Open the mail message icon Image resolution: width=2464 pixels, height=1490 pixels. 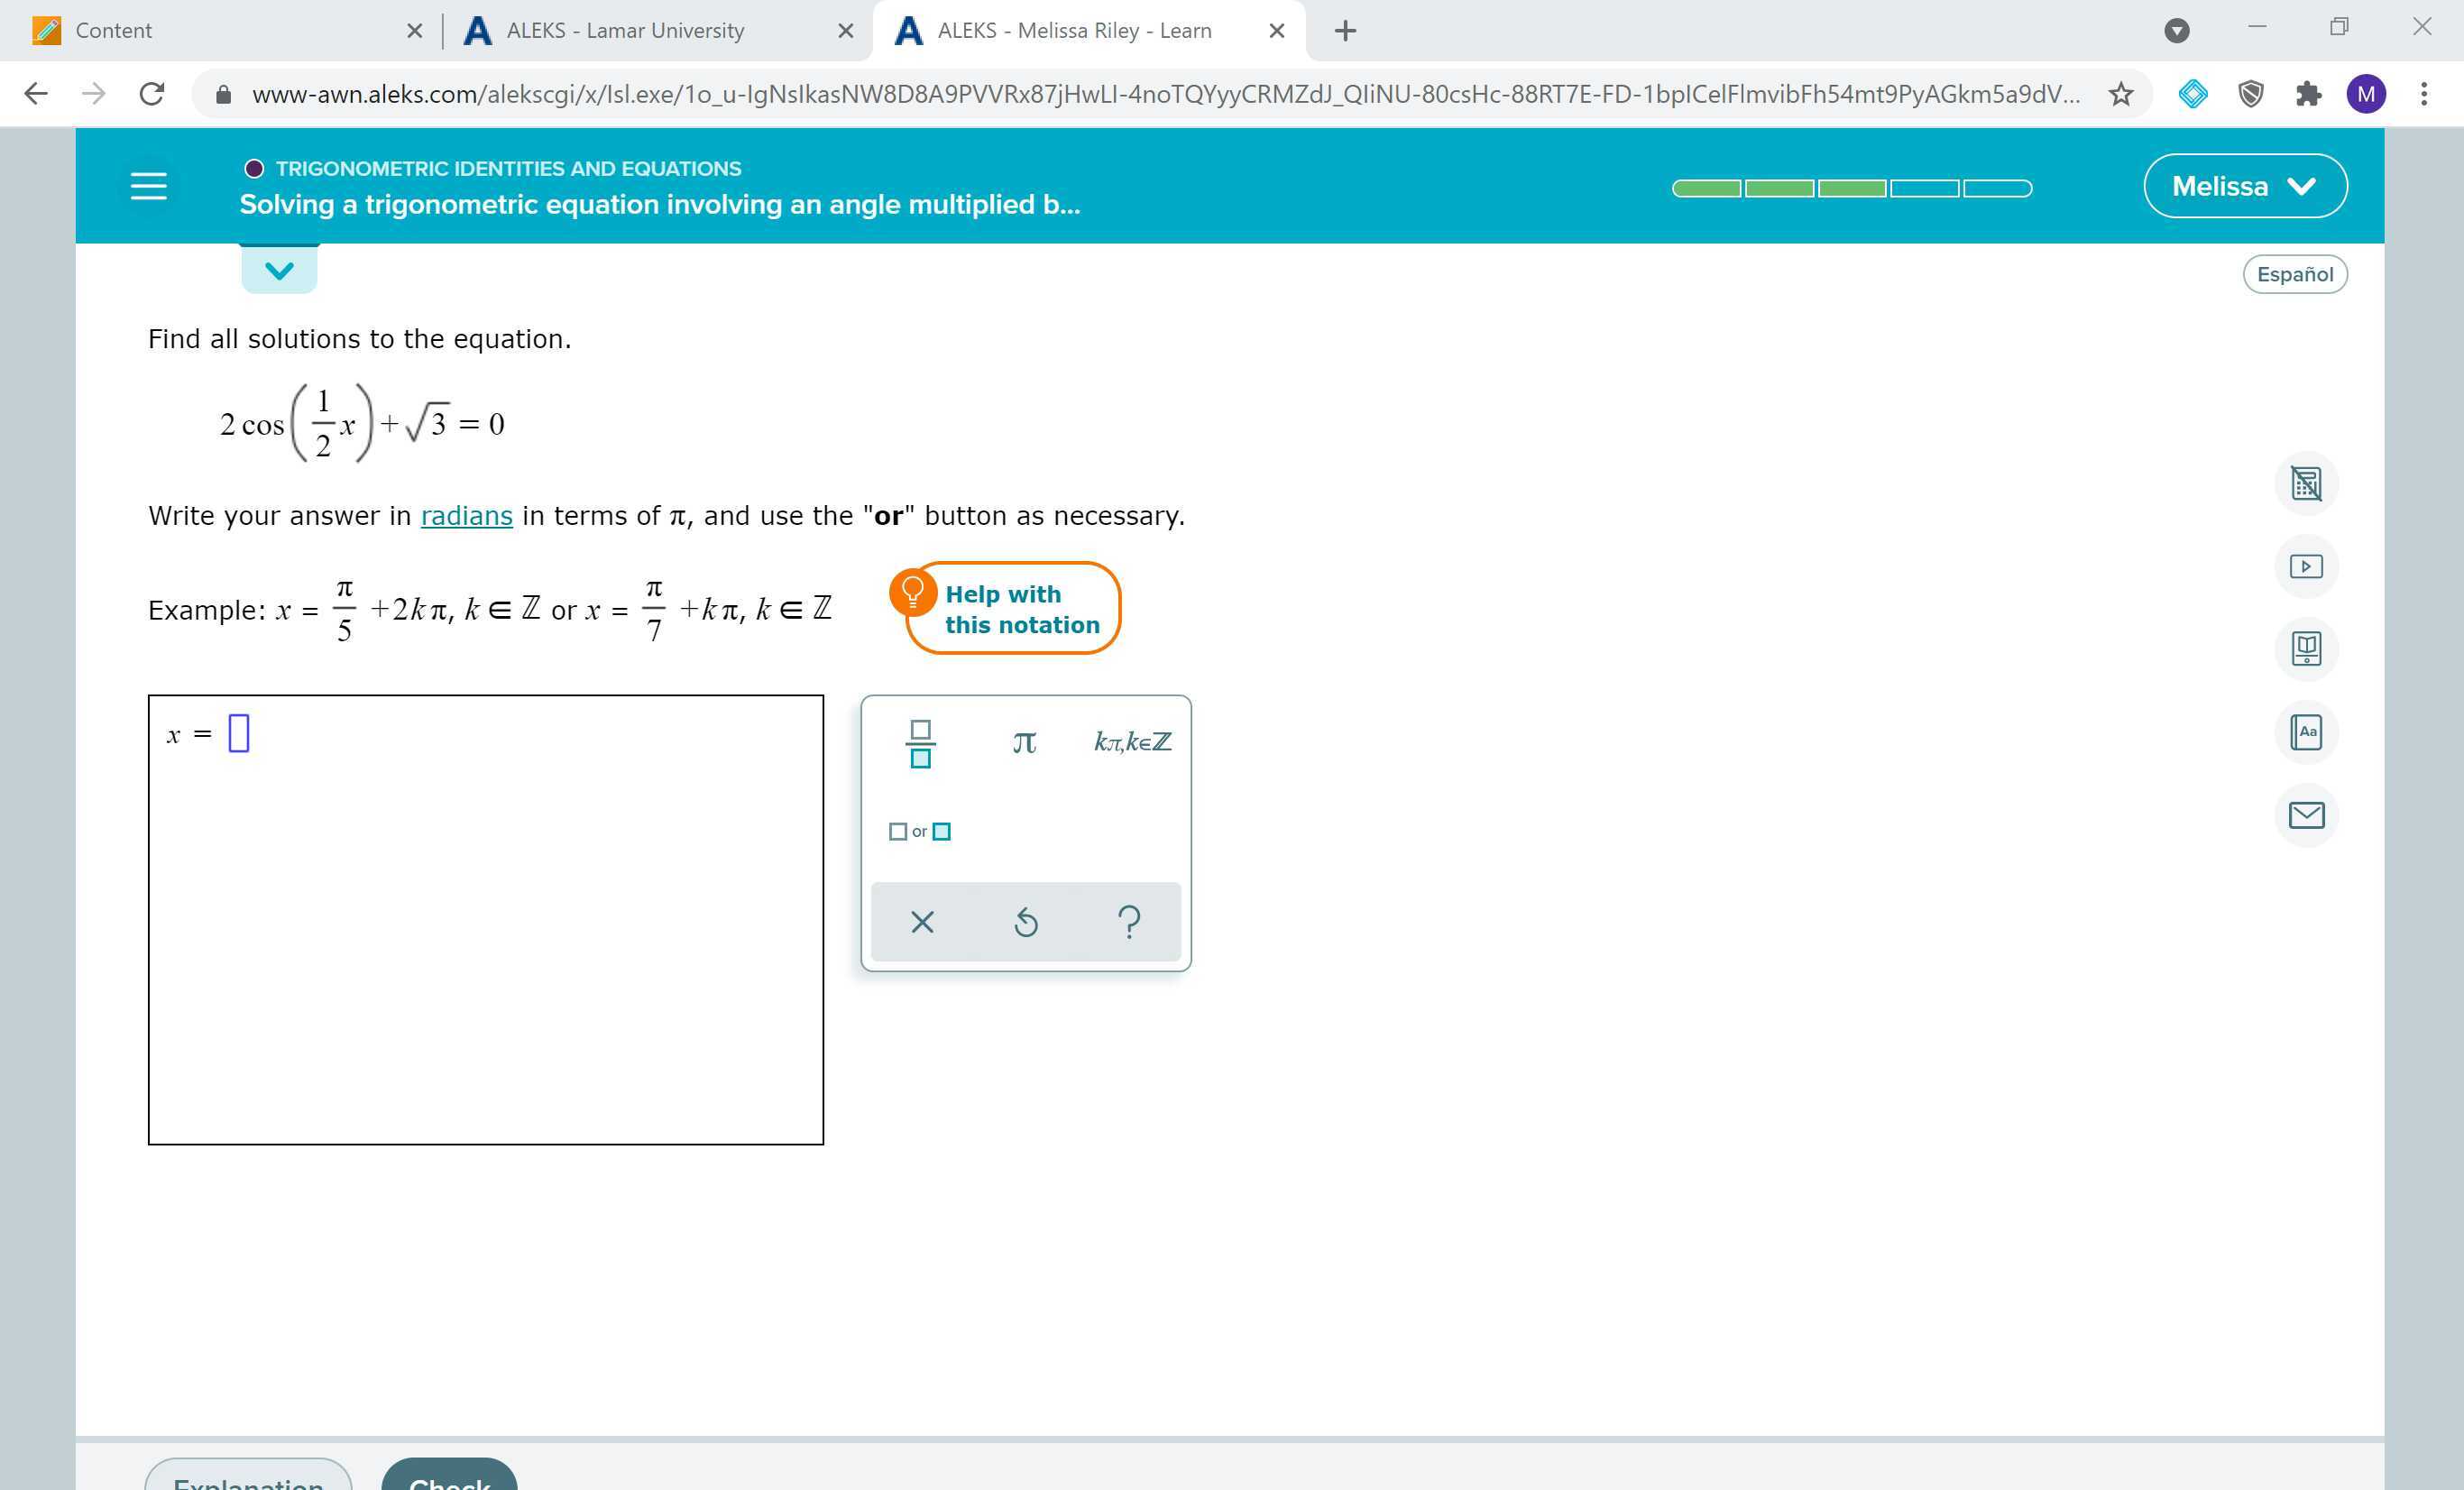point(2305,815)
